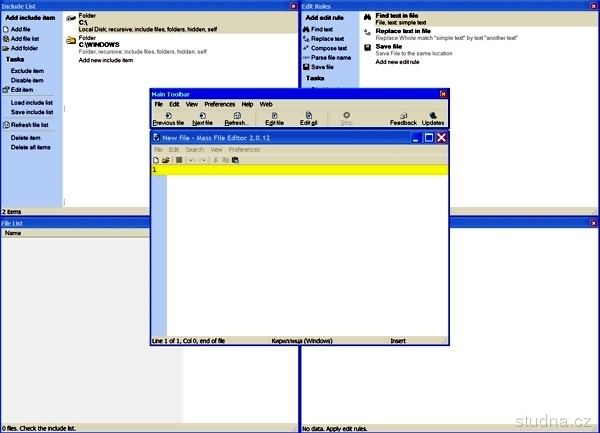Click Add folder in Include List sidebar
This screenshot has width=600, height=433.
(x=20, y=48)
